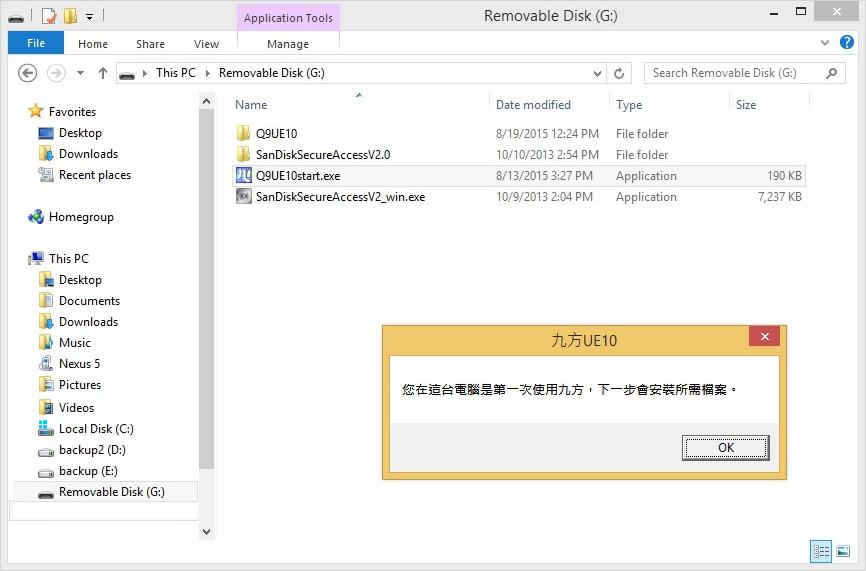Click the Properties icon in quick access toolbar
Image resolution: width=866 pixels, height=571 pixels.
click(49, 17)
